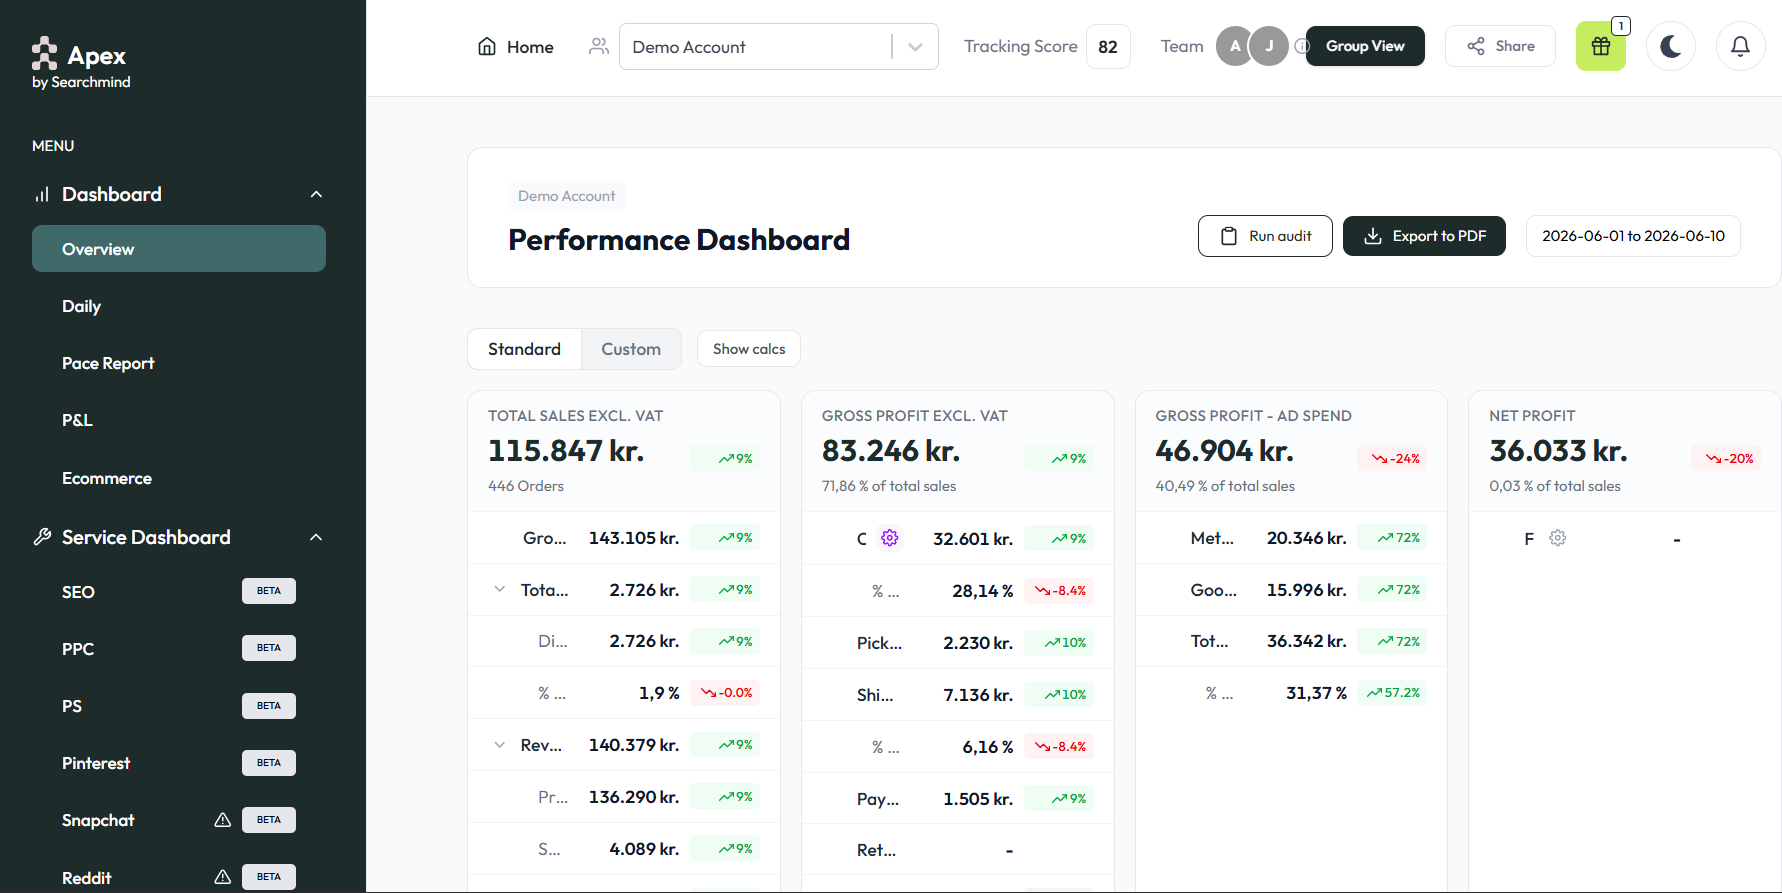
Task: Open purple settings gear in Gross Profit card
Action: pyautogui.click(x=889, y=538)
